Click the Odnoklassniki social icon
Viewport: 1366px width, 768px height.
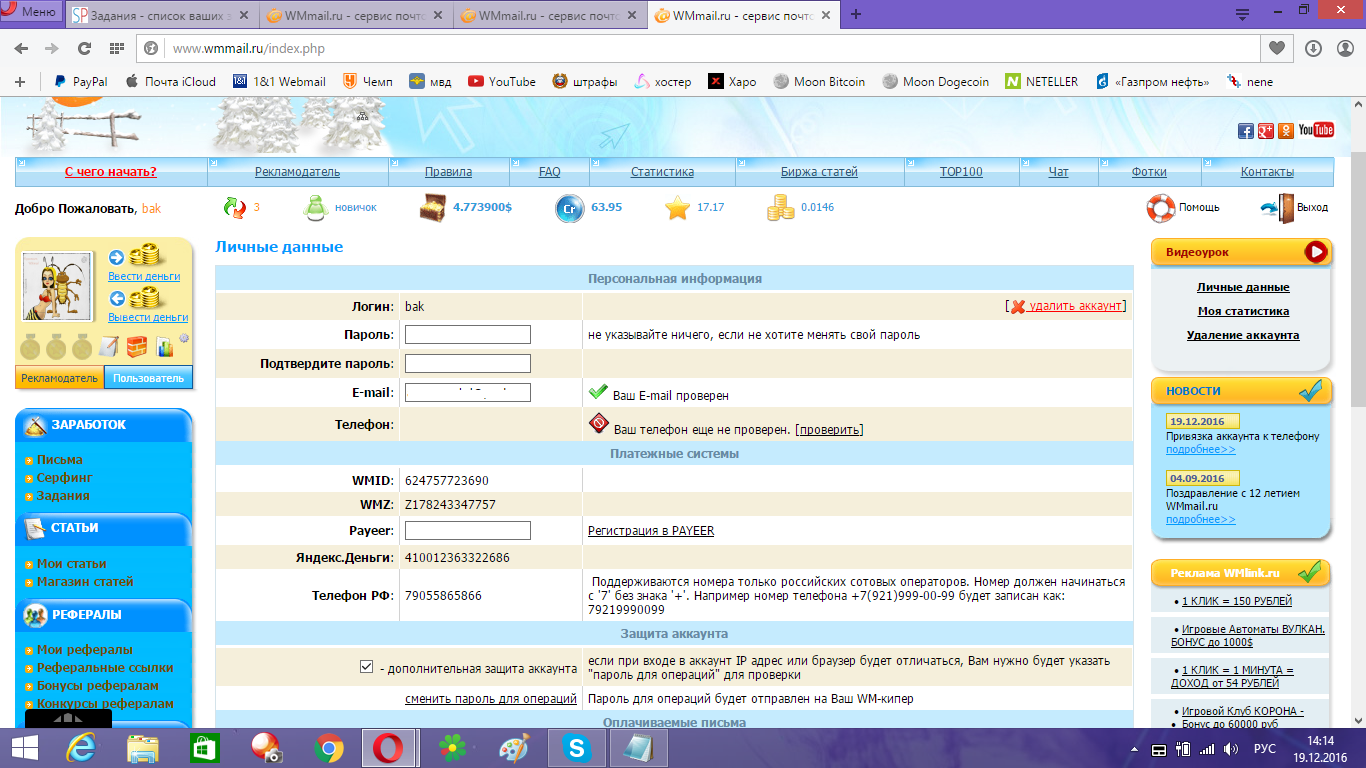pyautogui.click(x=1286, y=131)
